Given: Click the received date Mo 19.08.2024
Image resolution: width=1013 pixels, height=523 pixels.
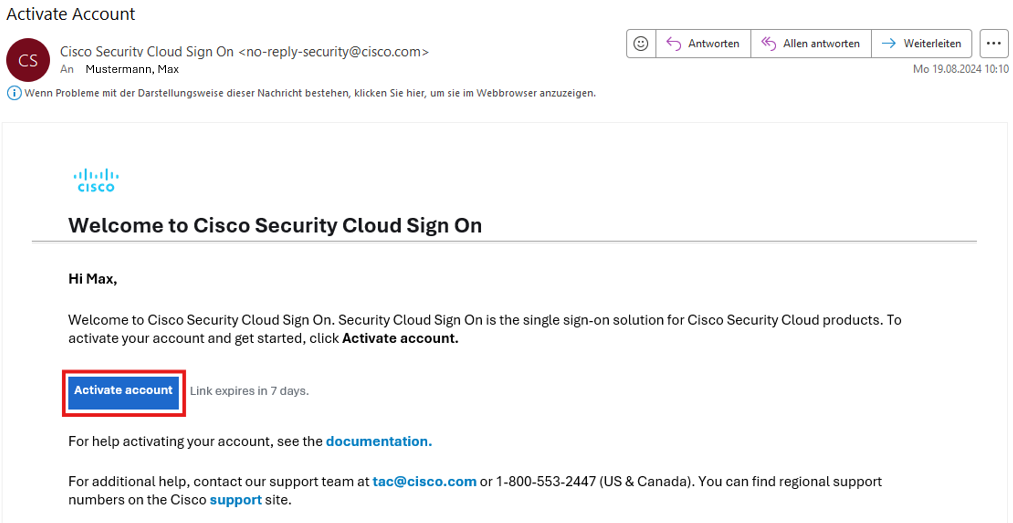Looking at the screenshot, I should [960, 69].
